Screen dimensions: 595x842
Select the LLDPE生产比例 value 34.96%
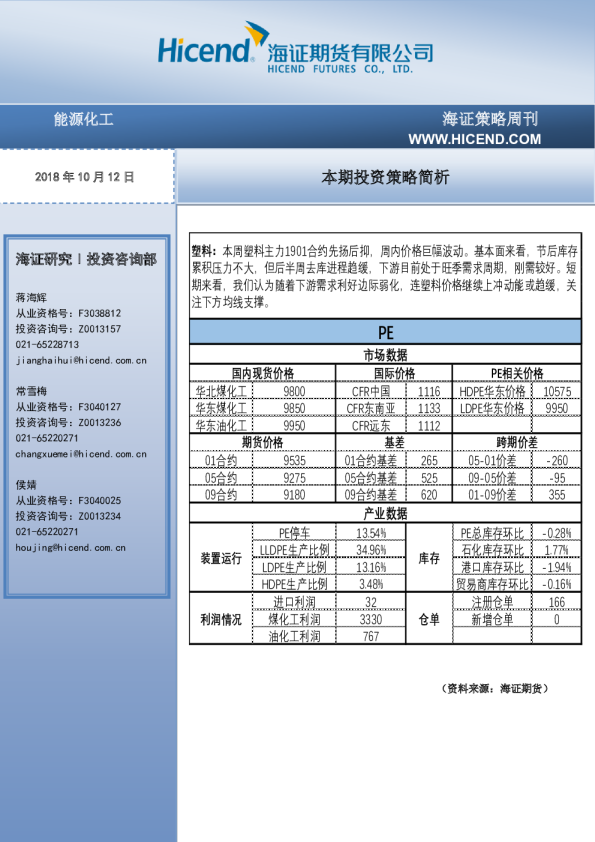coord(371,550)
